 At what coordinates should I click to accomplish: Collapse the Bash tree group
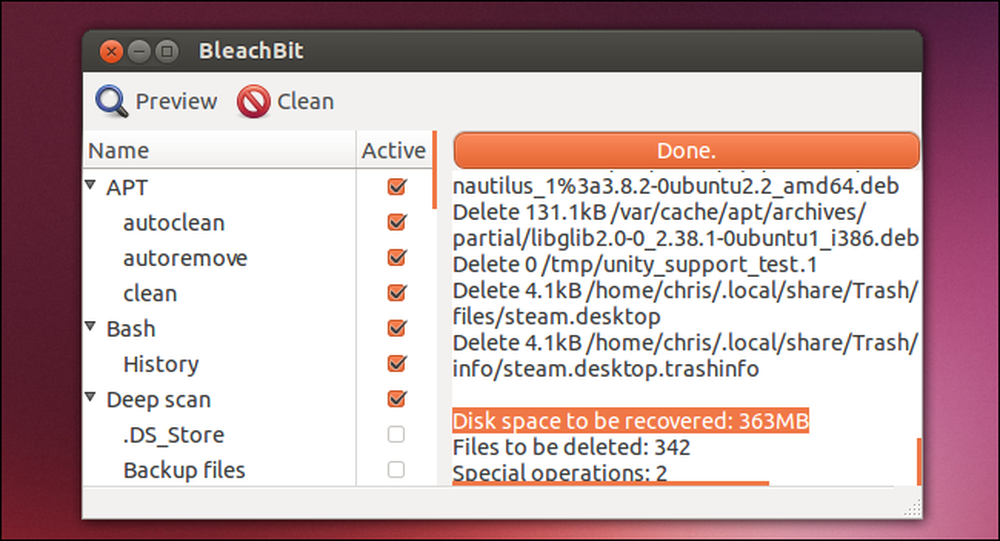point(91,327)
